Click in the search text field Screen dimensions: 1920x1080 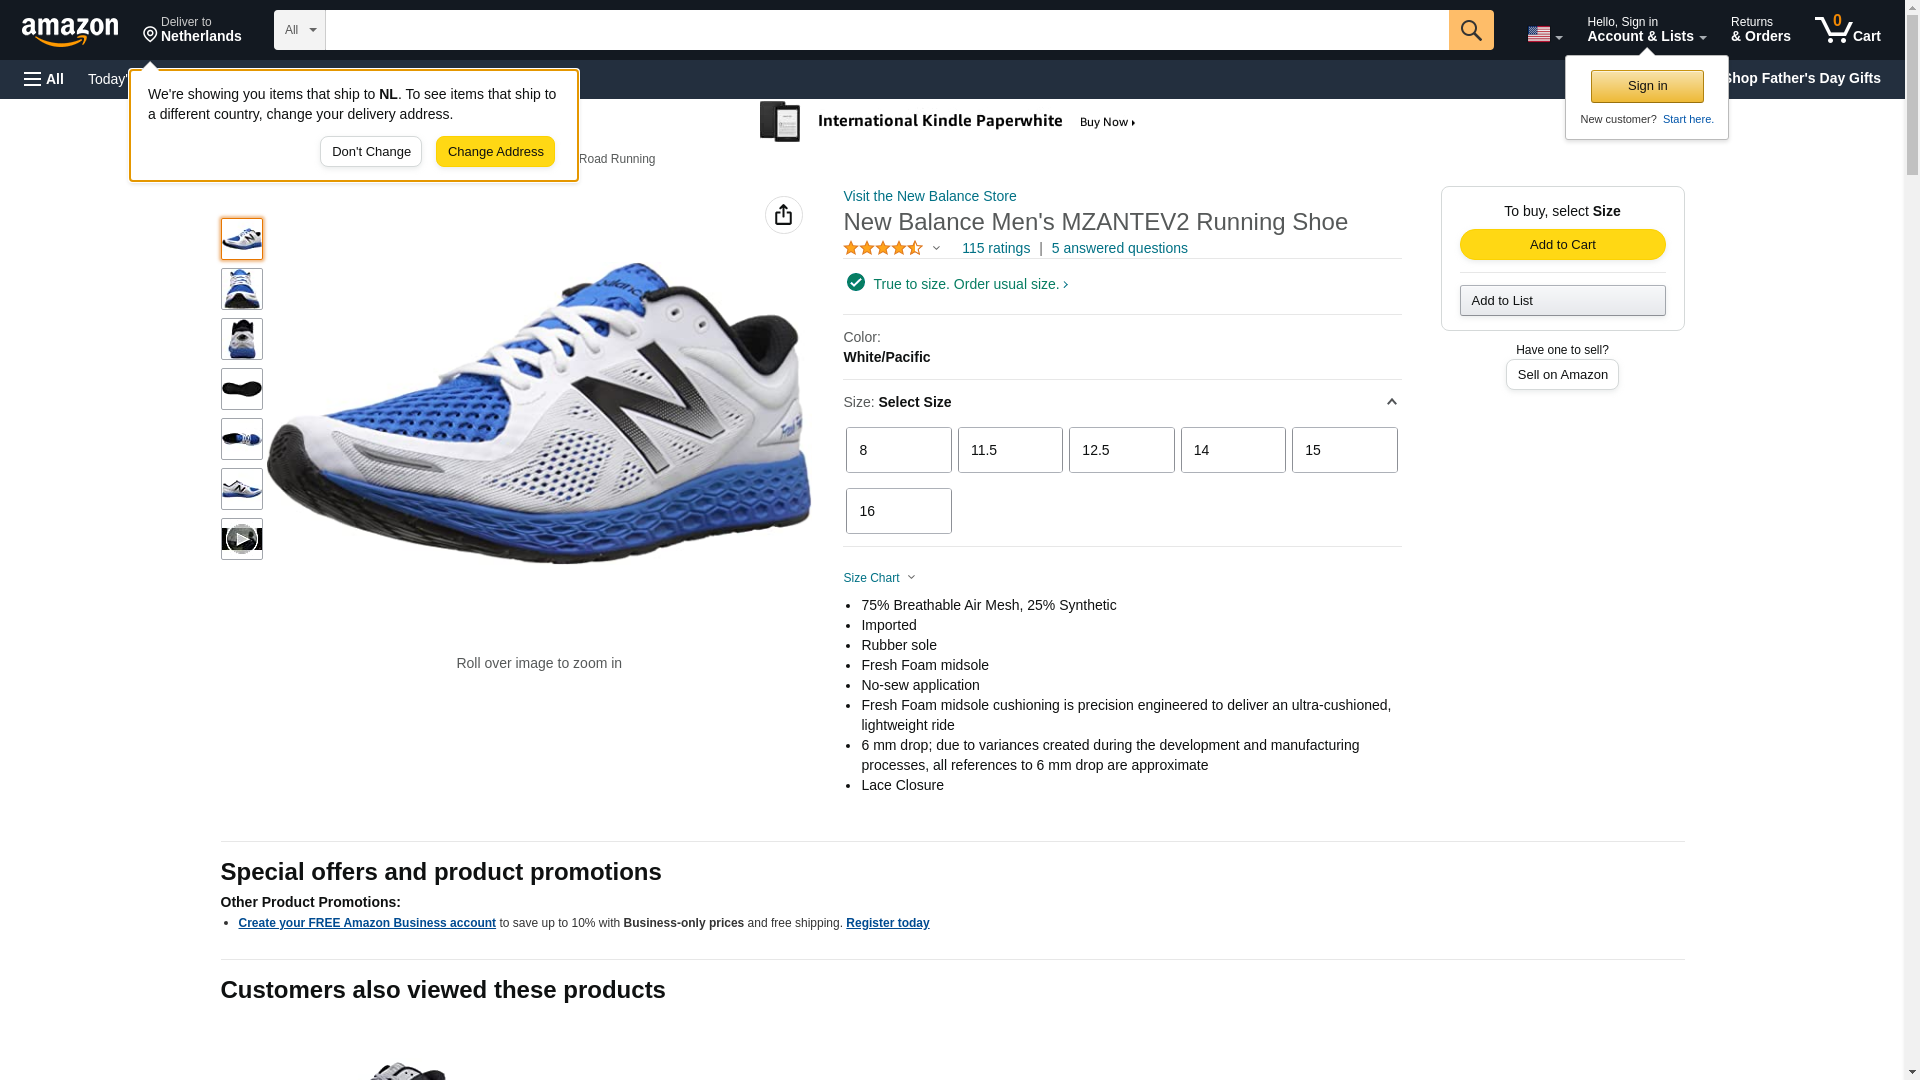coord(886,30)
